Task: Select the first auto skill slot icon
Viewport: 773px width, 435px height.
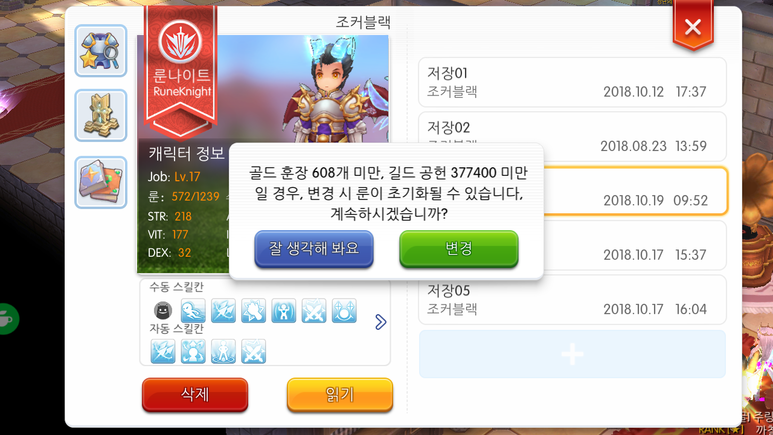Action: pos(163,352)
